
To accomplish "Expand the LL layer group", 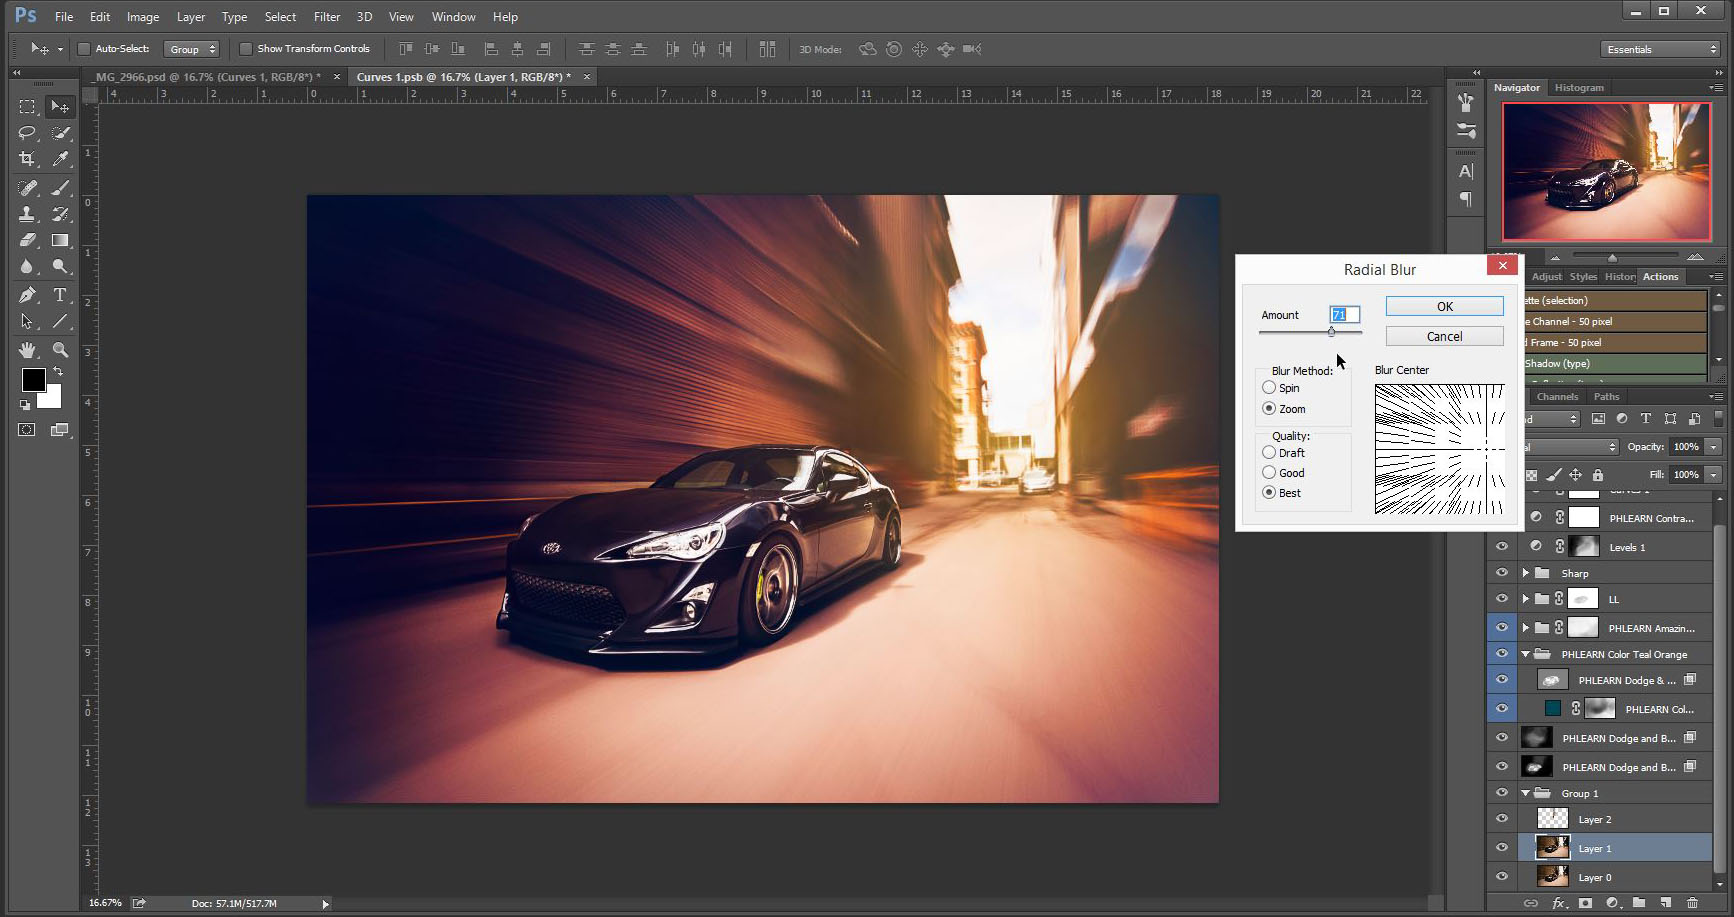I will [x=1526, y=599].
